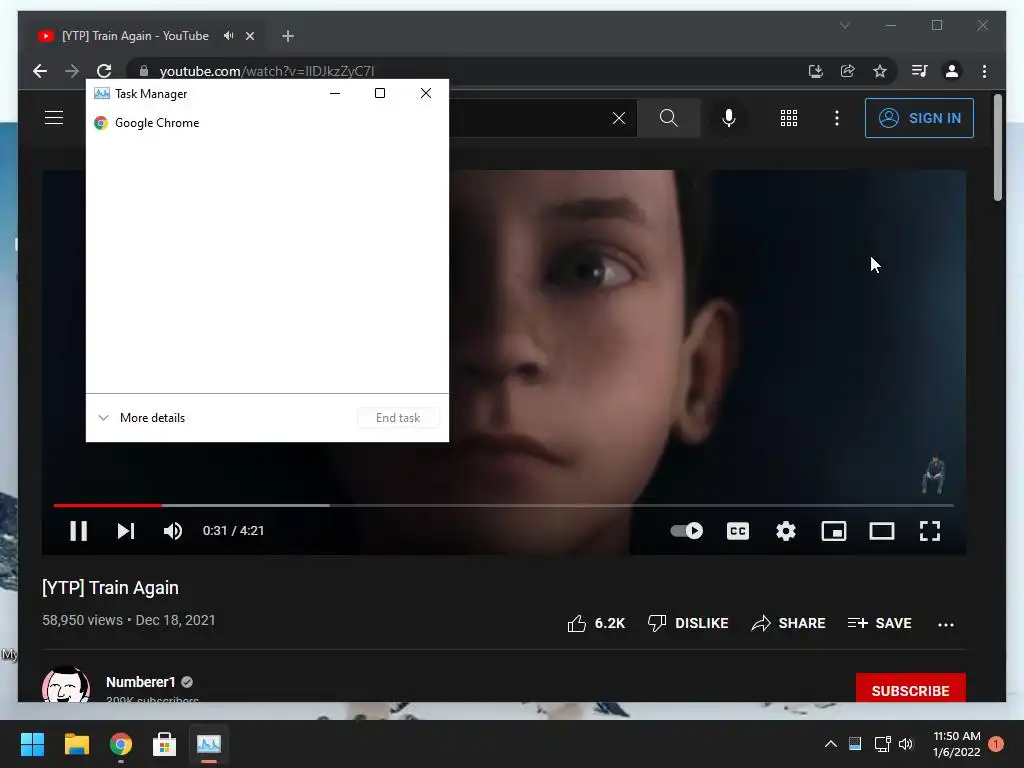Search with your voice microphone
Image resolution: width=1024 pixels, height=768 pixels.
pos(729,118)
